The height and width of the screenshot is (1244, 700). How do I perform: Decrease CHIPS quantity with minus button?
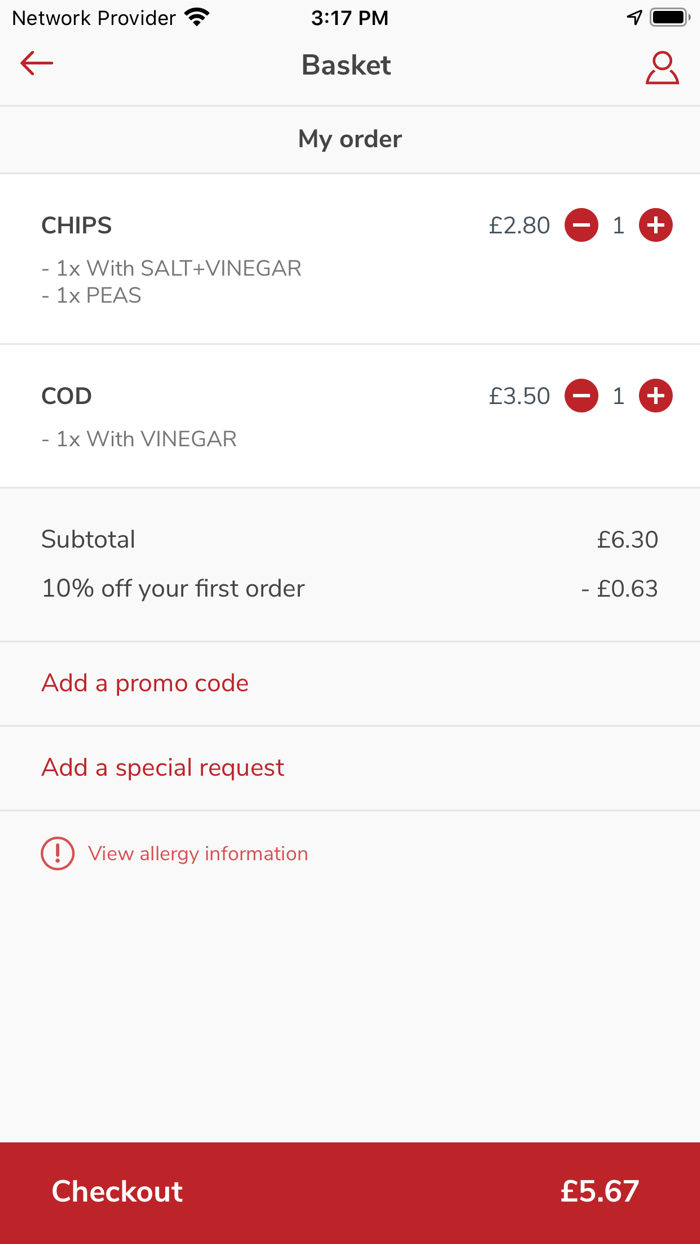(581, 226)
